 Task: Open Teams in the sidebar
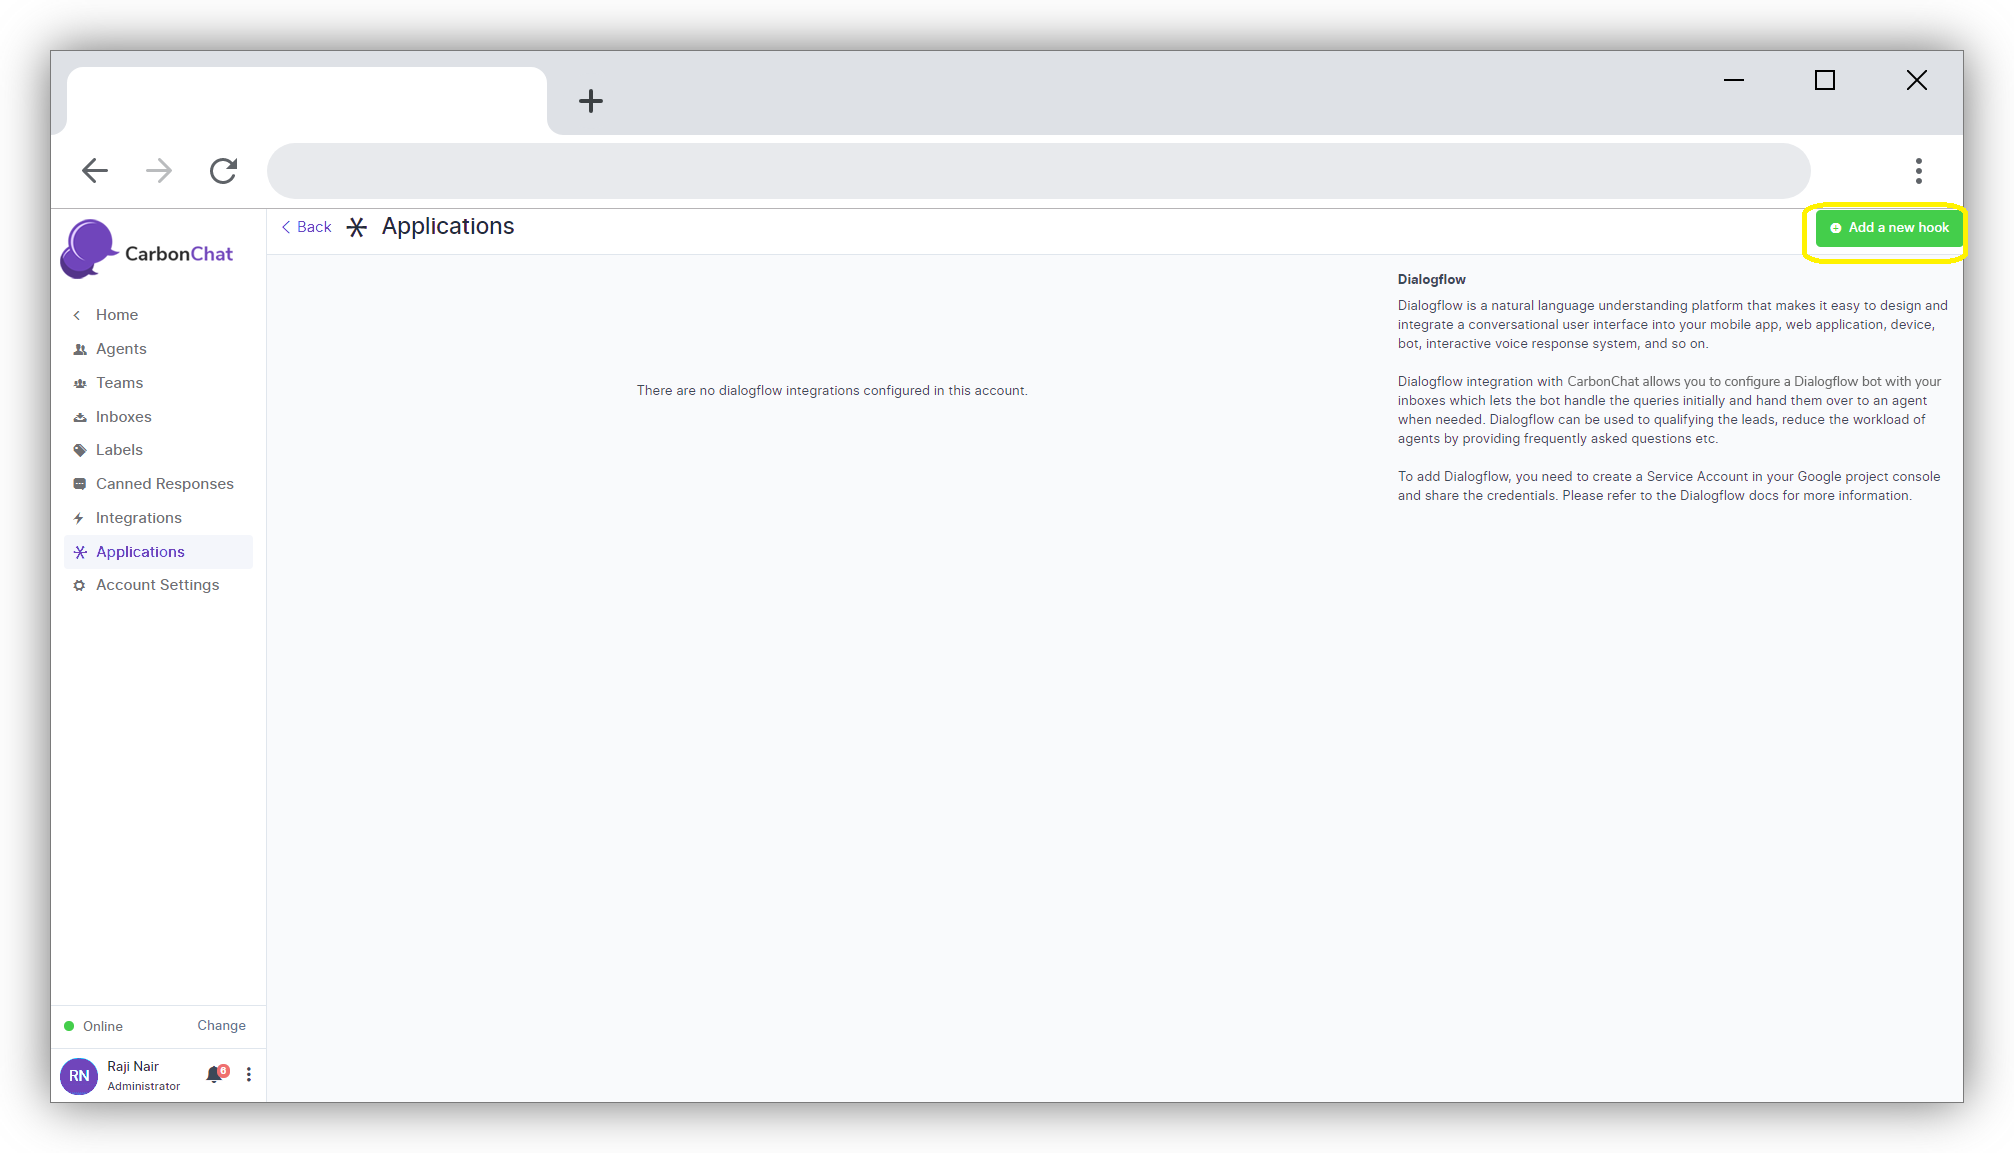[119, 383]
